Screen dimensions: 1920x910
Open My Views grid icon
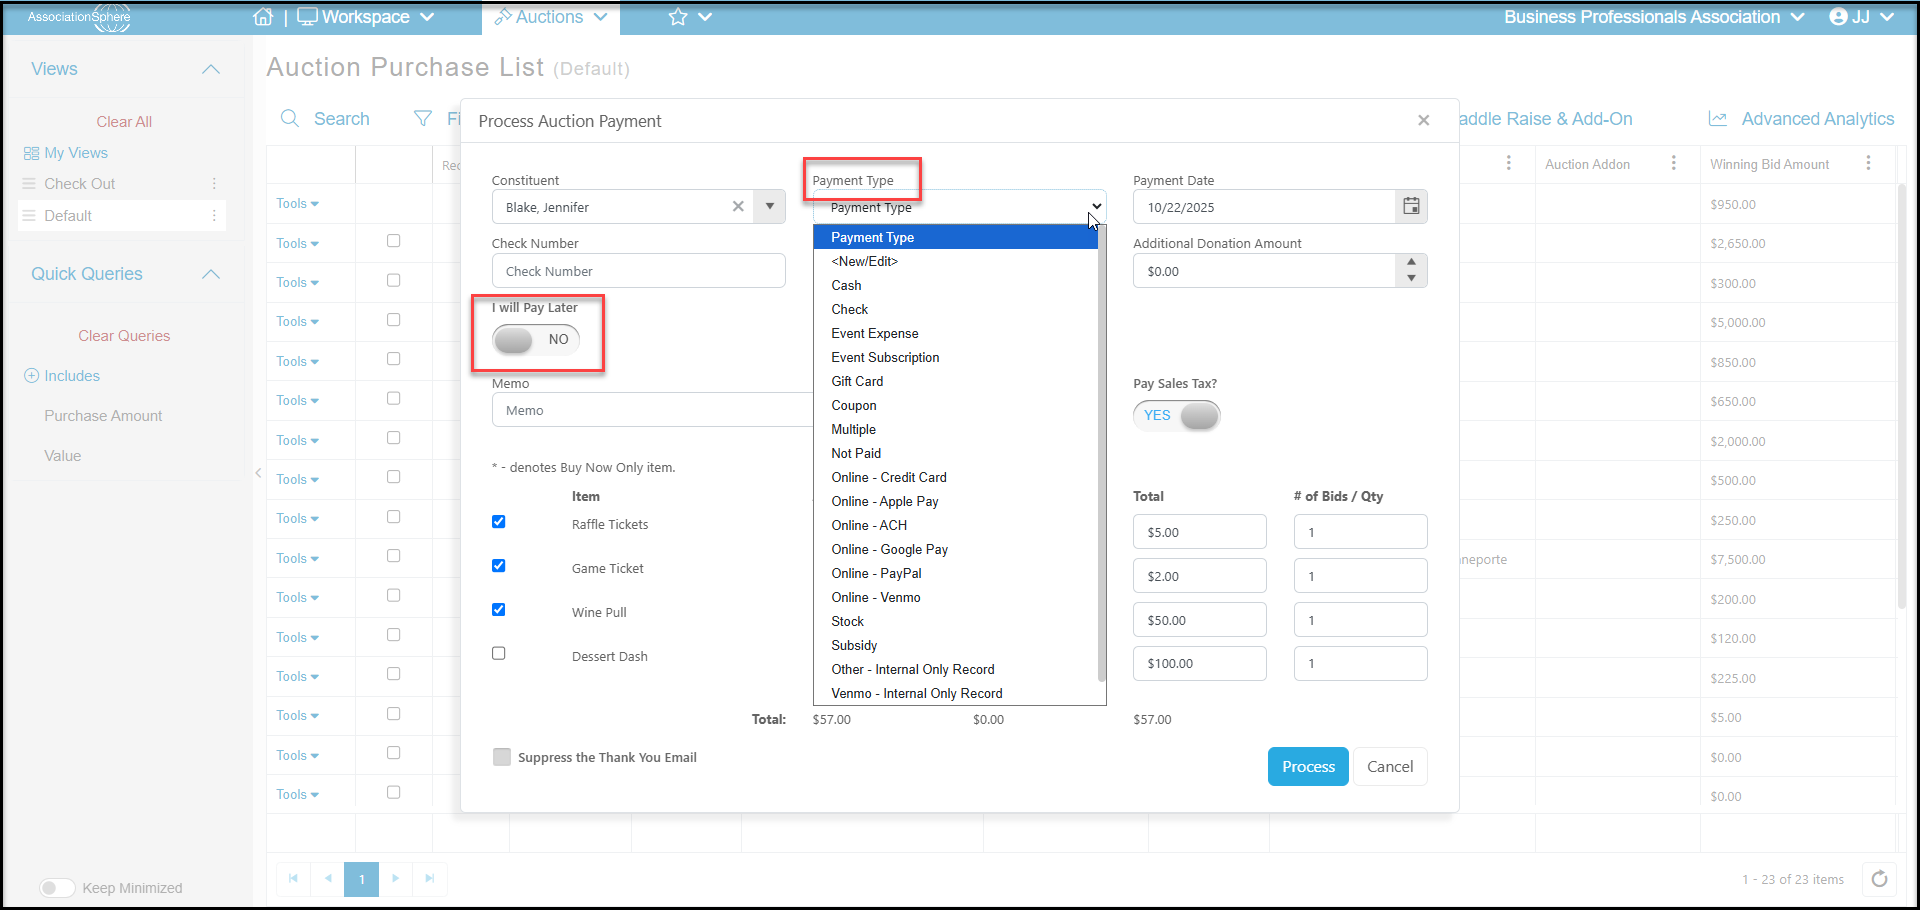tap(31, 153)
